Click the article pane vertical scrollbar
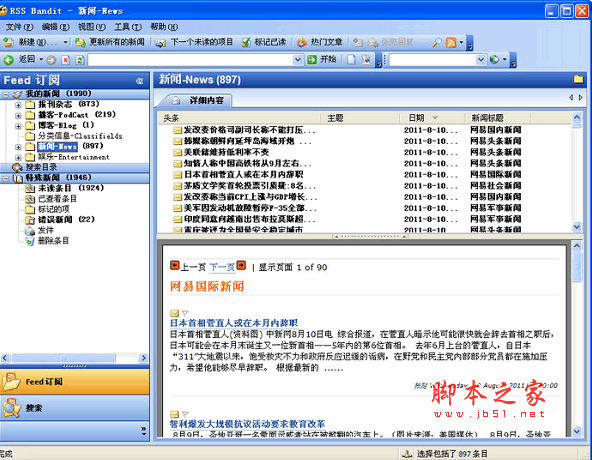Image resolution: width=592 pixels, height=460 pixels. coord(577,266)
